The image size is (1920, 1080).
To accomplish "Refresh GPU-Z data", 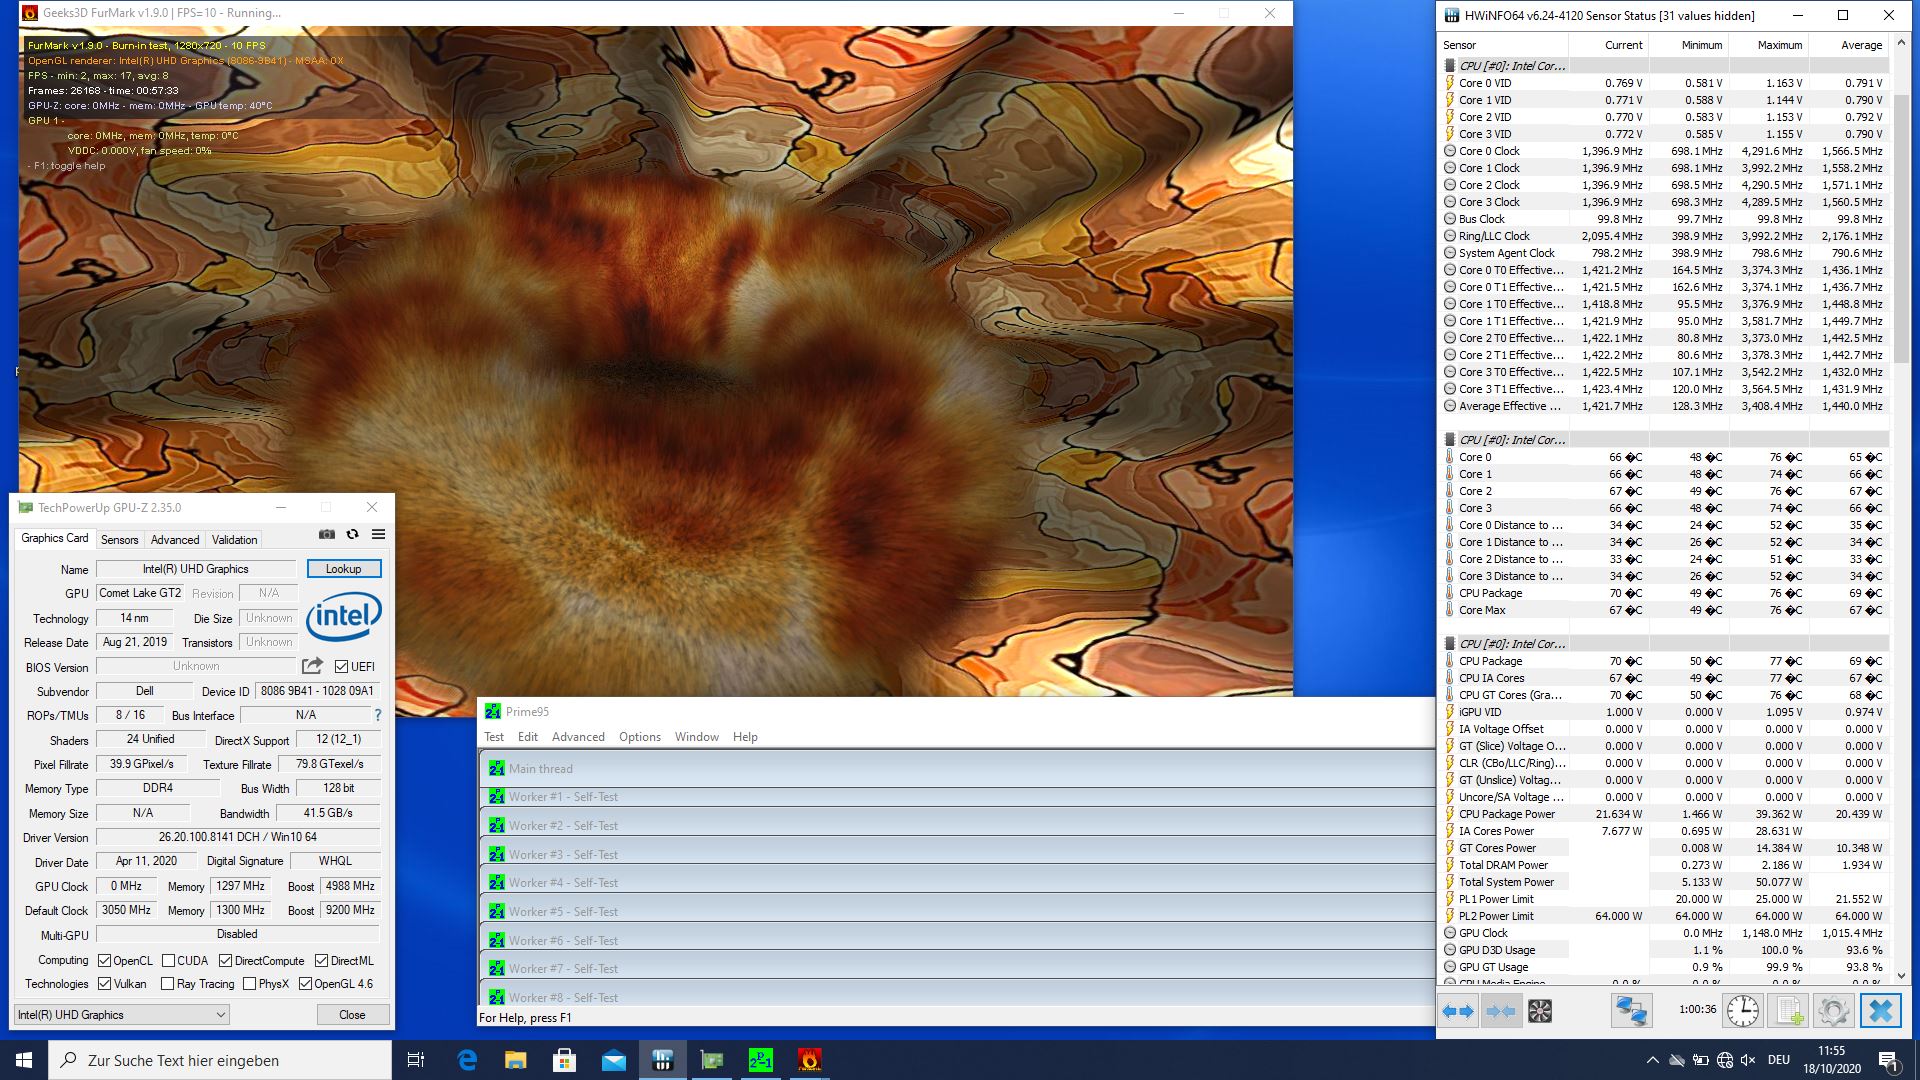I will (x=352, y=534).
